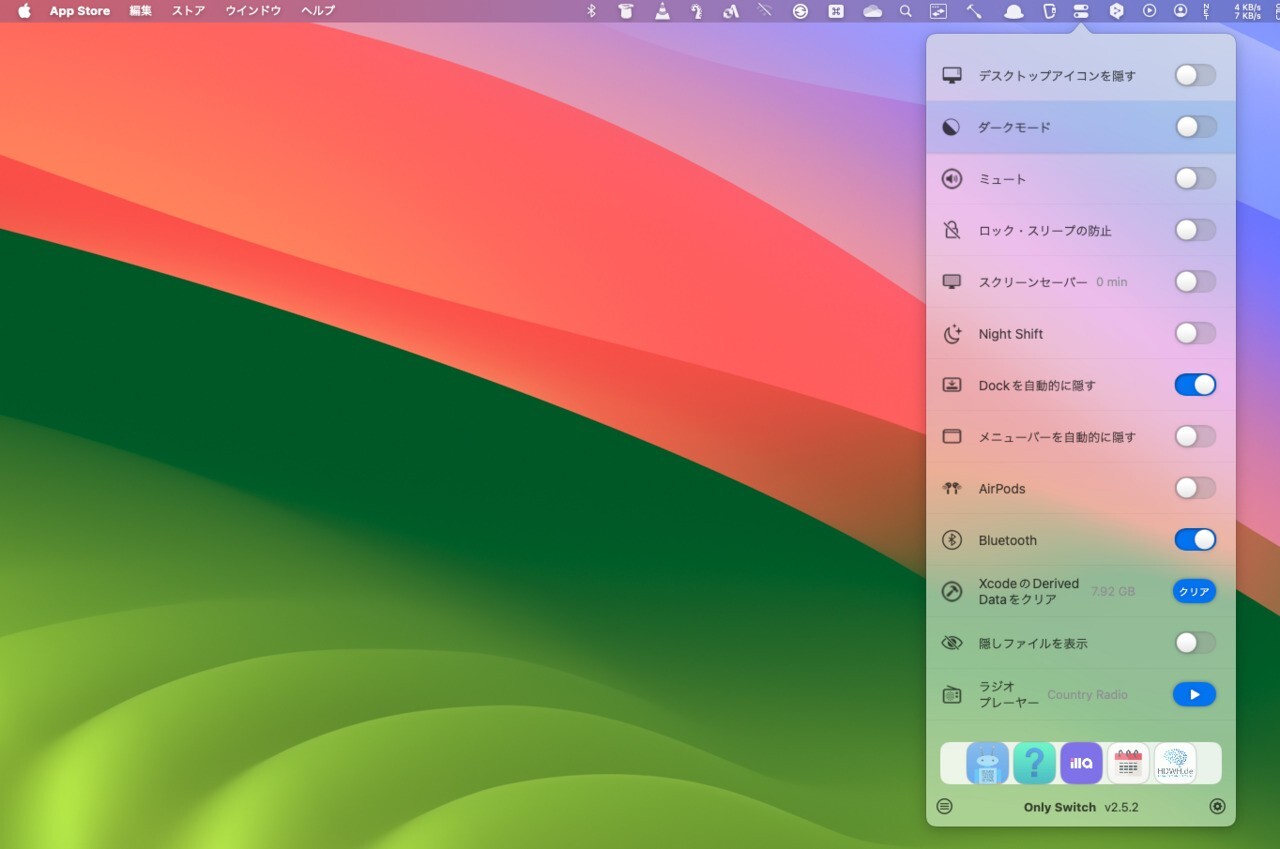Open the ウインドウ menu
The width and height of the screenshot is (1280, 849).
(x=253, y=11)
